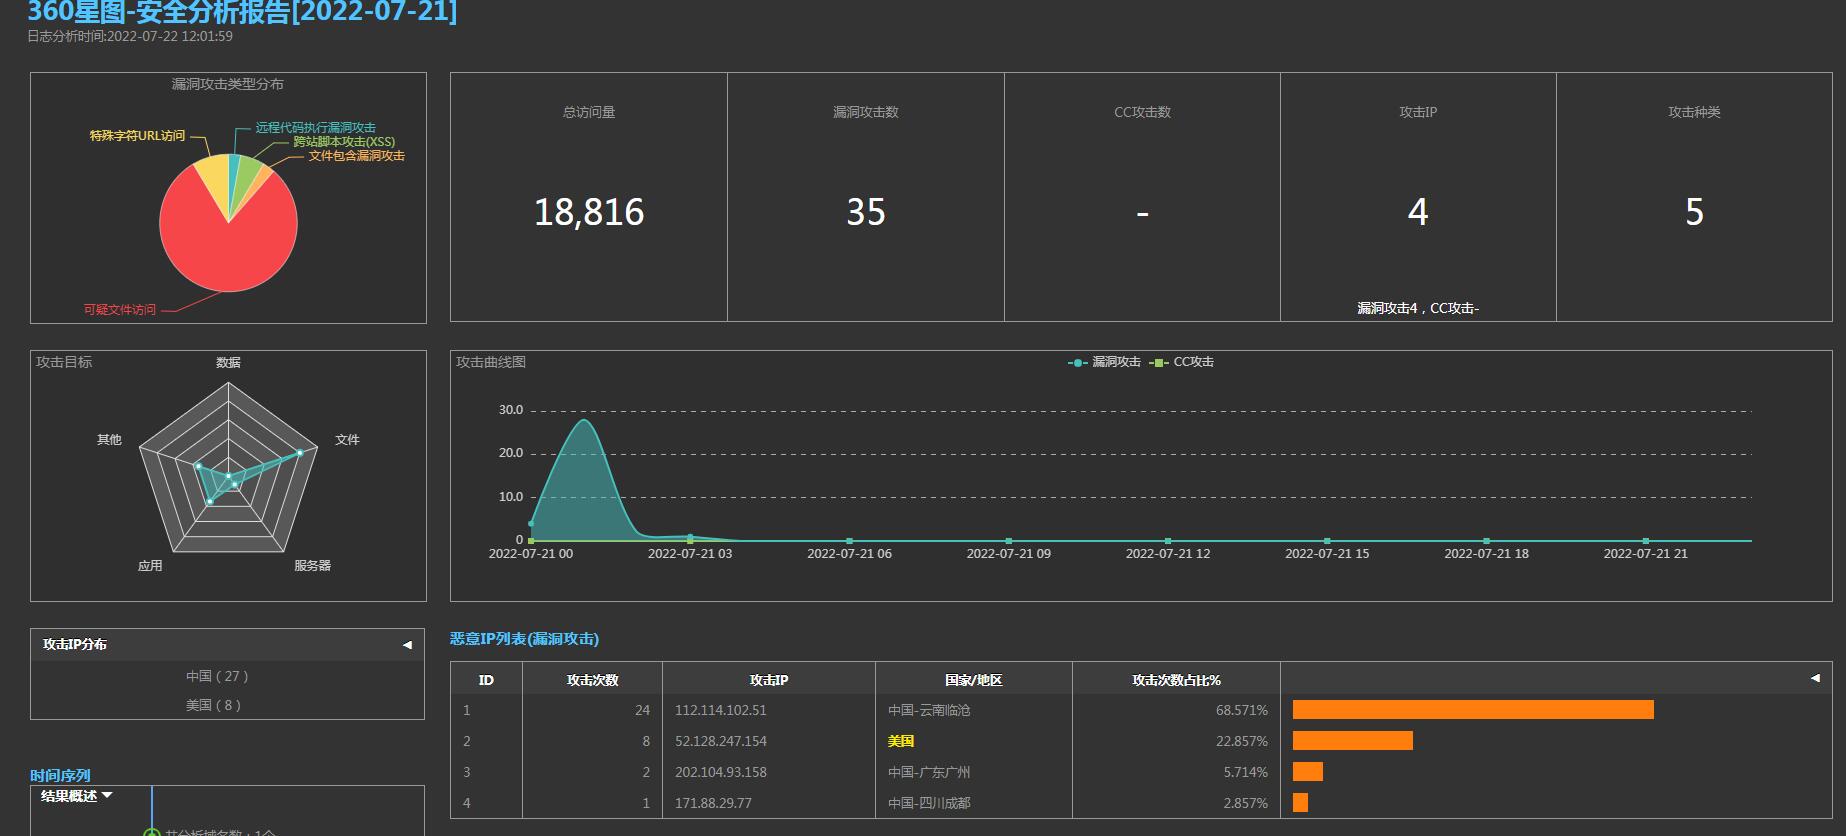Viewport: 1846px width, 836px height.
Task: Click total visits value 18,816
Action: [x=589, y=212]
